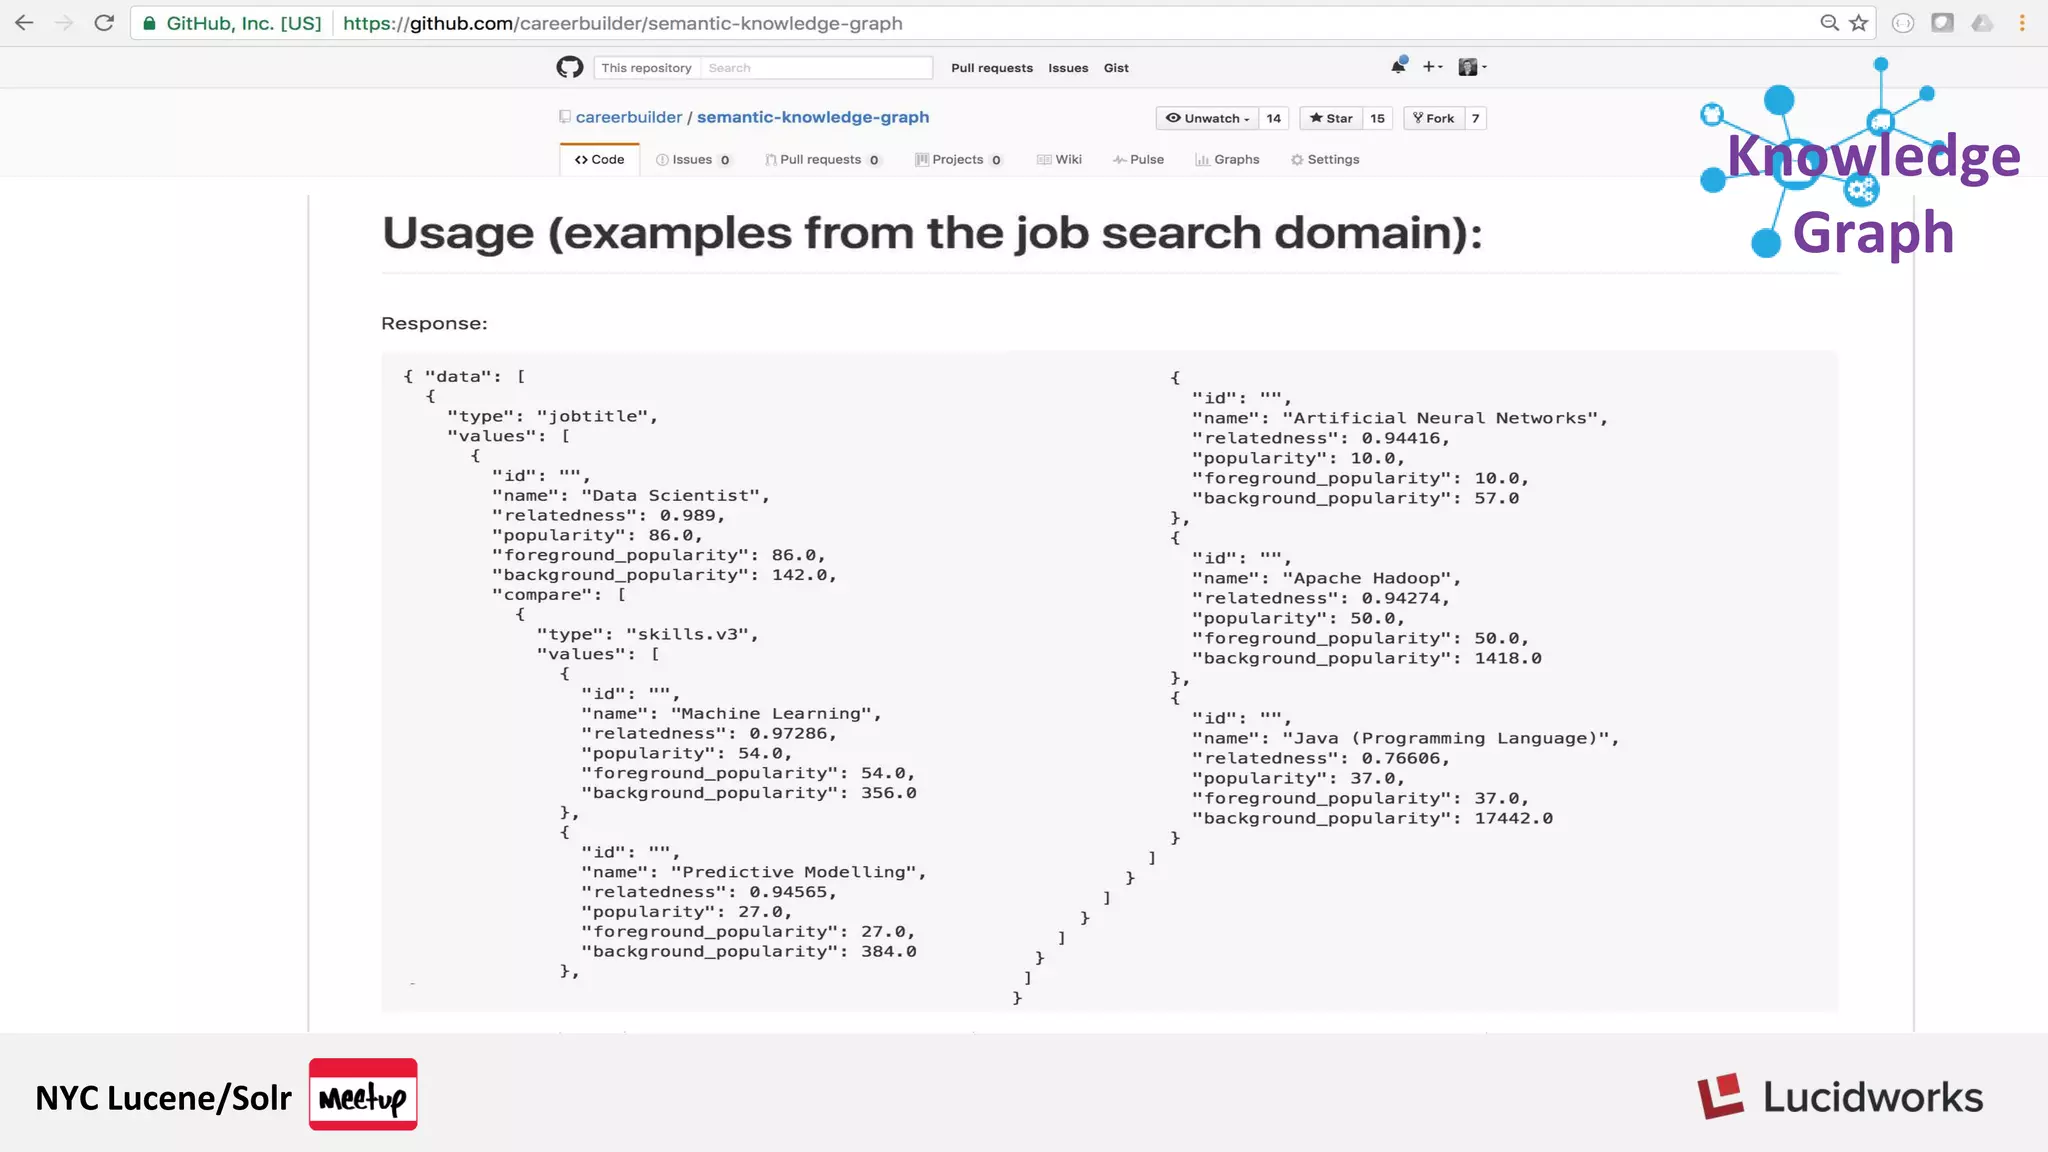This screenshot has height=1152, width=2048.
Task: Click the "Java (Programming Language)" name line
Action: pos(1405,738)
